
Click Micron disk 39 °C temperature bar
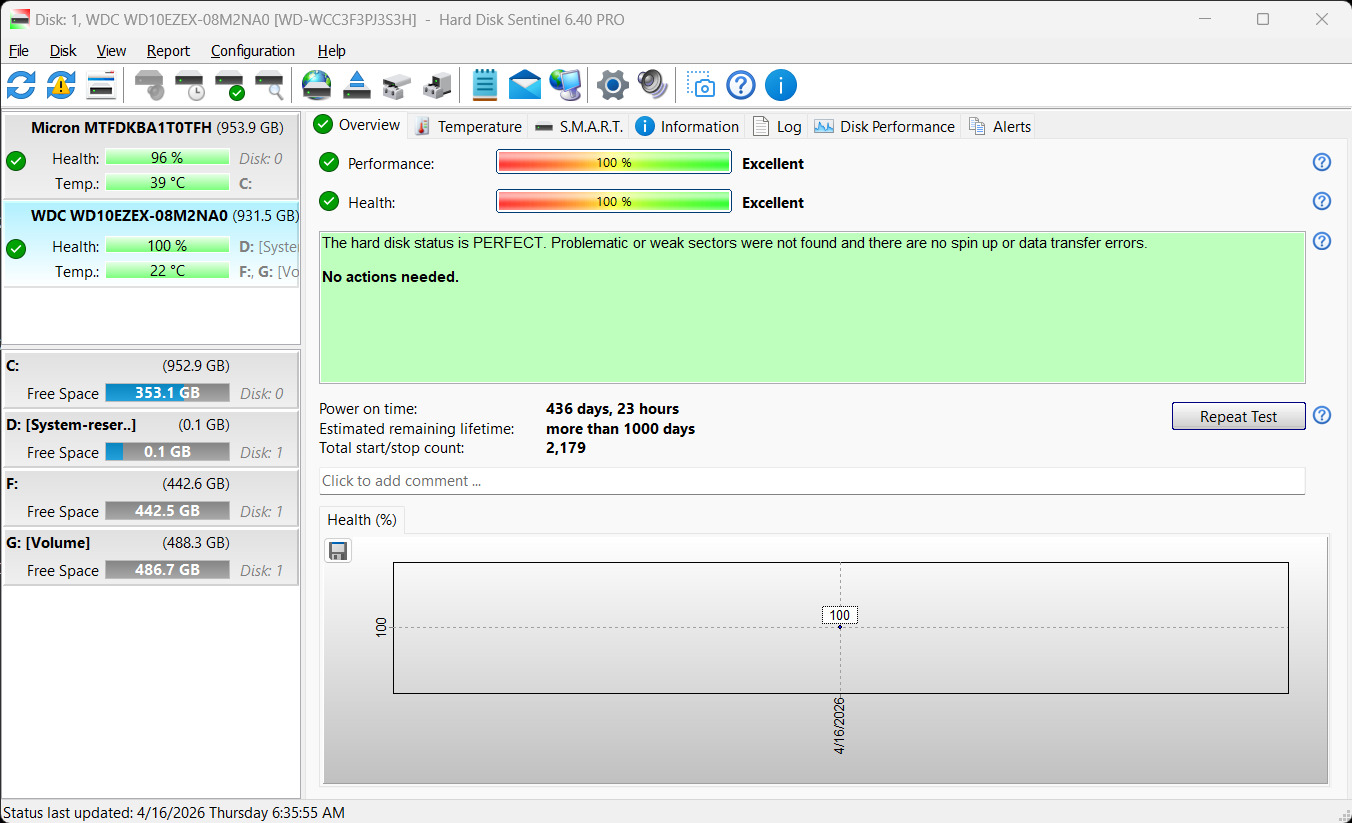point(167,183)
